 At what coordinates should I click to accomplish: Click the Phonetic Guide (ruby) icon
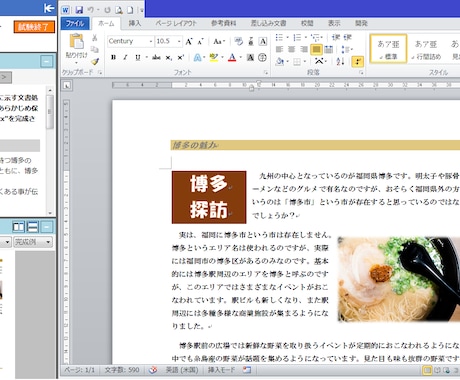[x=251, y=41]
